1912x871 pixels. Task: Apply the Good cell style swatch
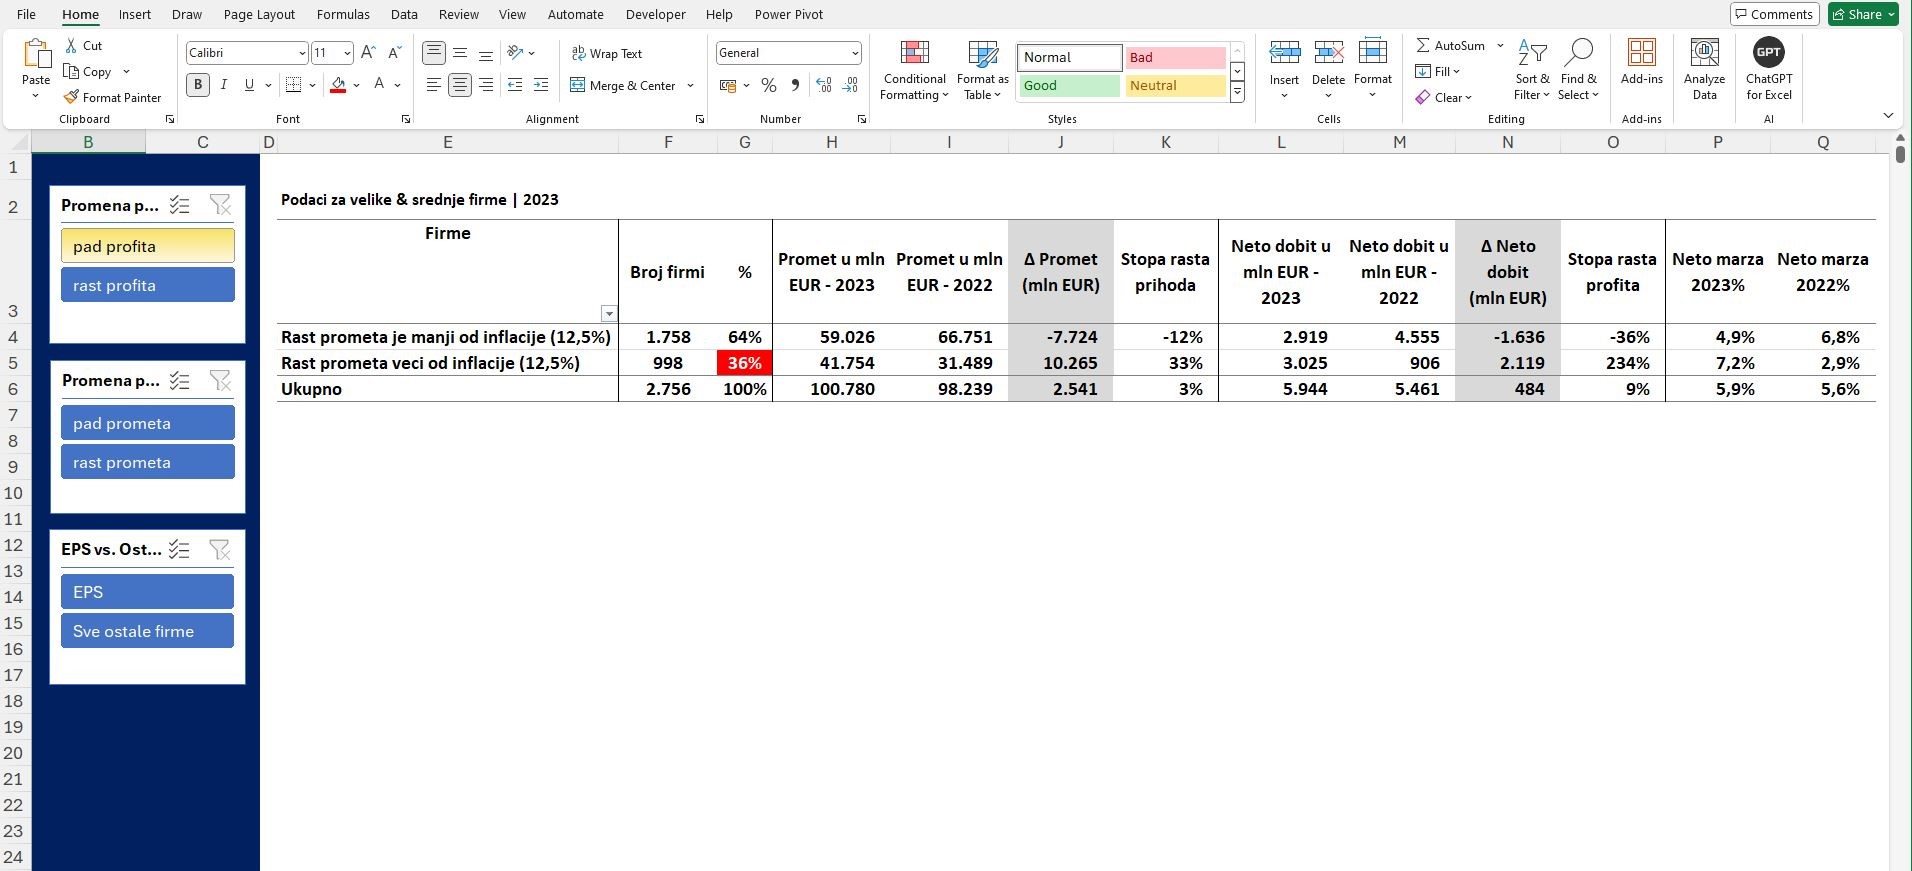(x=1069, y=86)
